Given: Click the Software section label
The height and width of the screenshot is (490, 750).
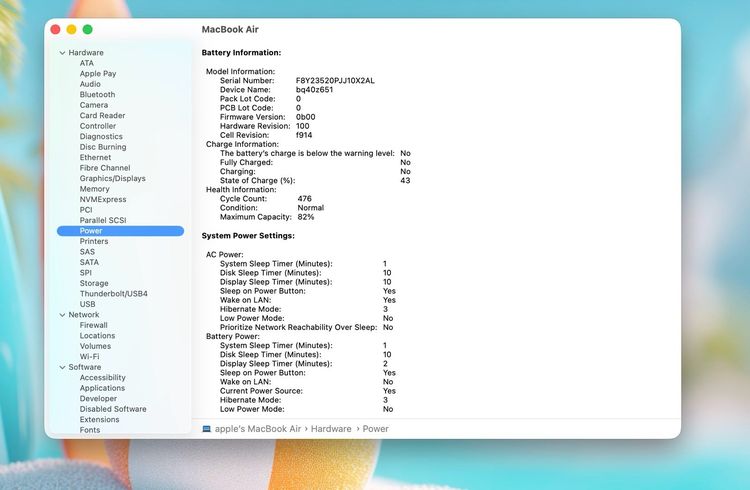Looking at the screenshot, I should [x=85, y=367].
